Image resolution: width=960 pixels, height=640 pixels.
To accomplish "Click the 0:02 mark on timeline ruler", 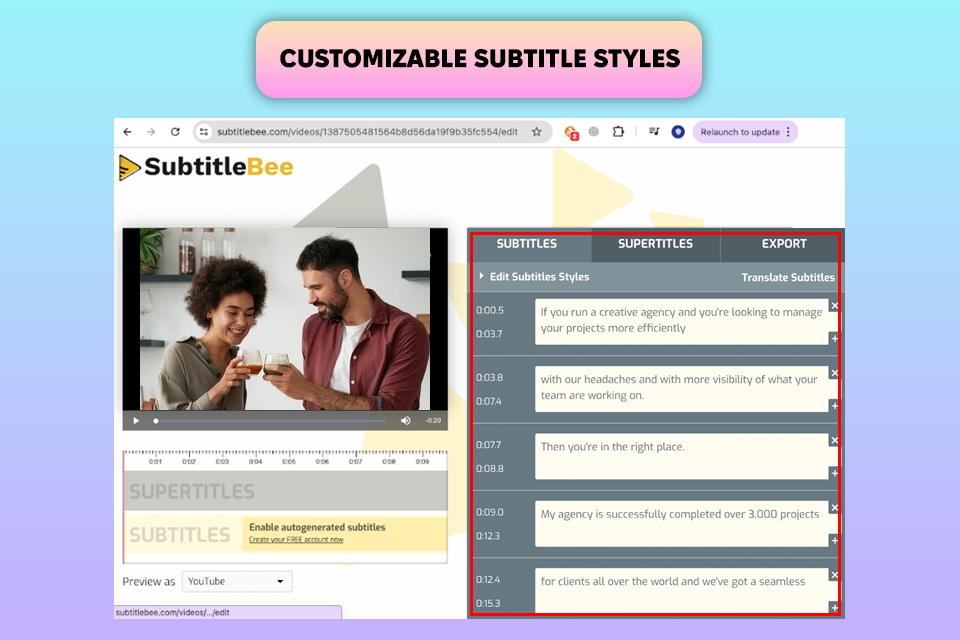I will coord(189,461).
